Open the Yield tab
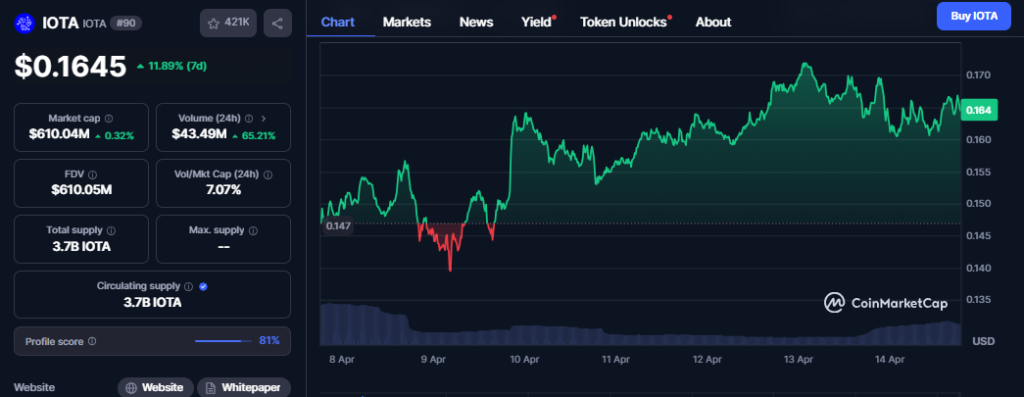1024x397 pixels. [x=537, y=22]
